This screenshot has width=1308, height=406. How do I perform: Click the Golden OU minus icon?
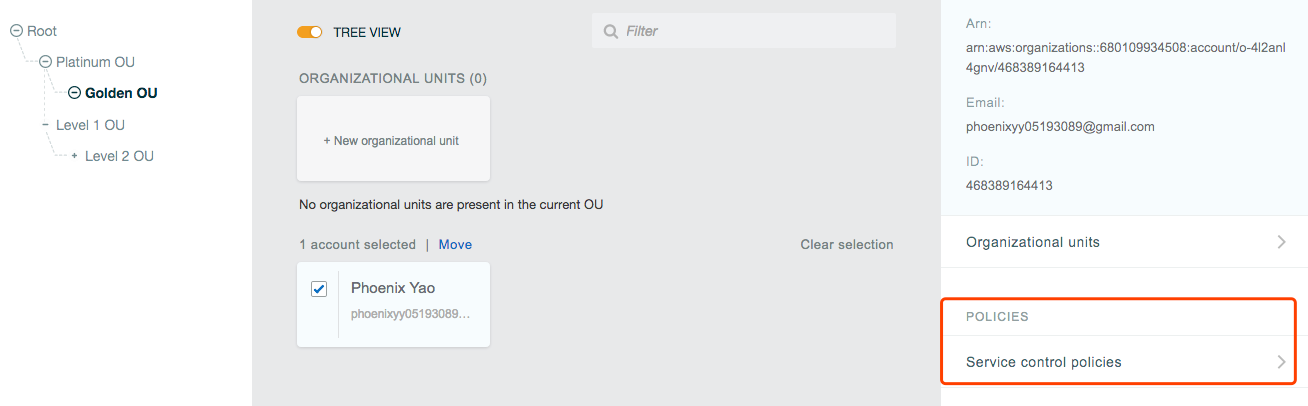tap(74, 93)
